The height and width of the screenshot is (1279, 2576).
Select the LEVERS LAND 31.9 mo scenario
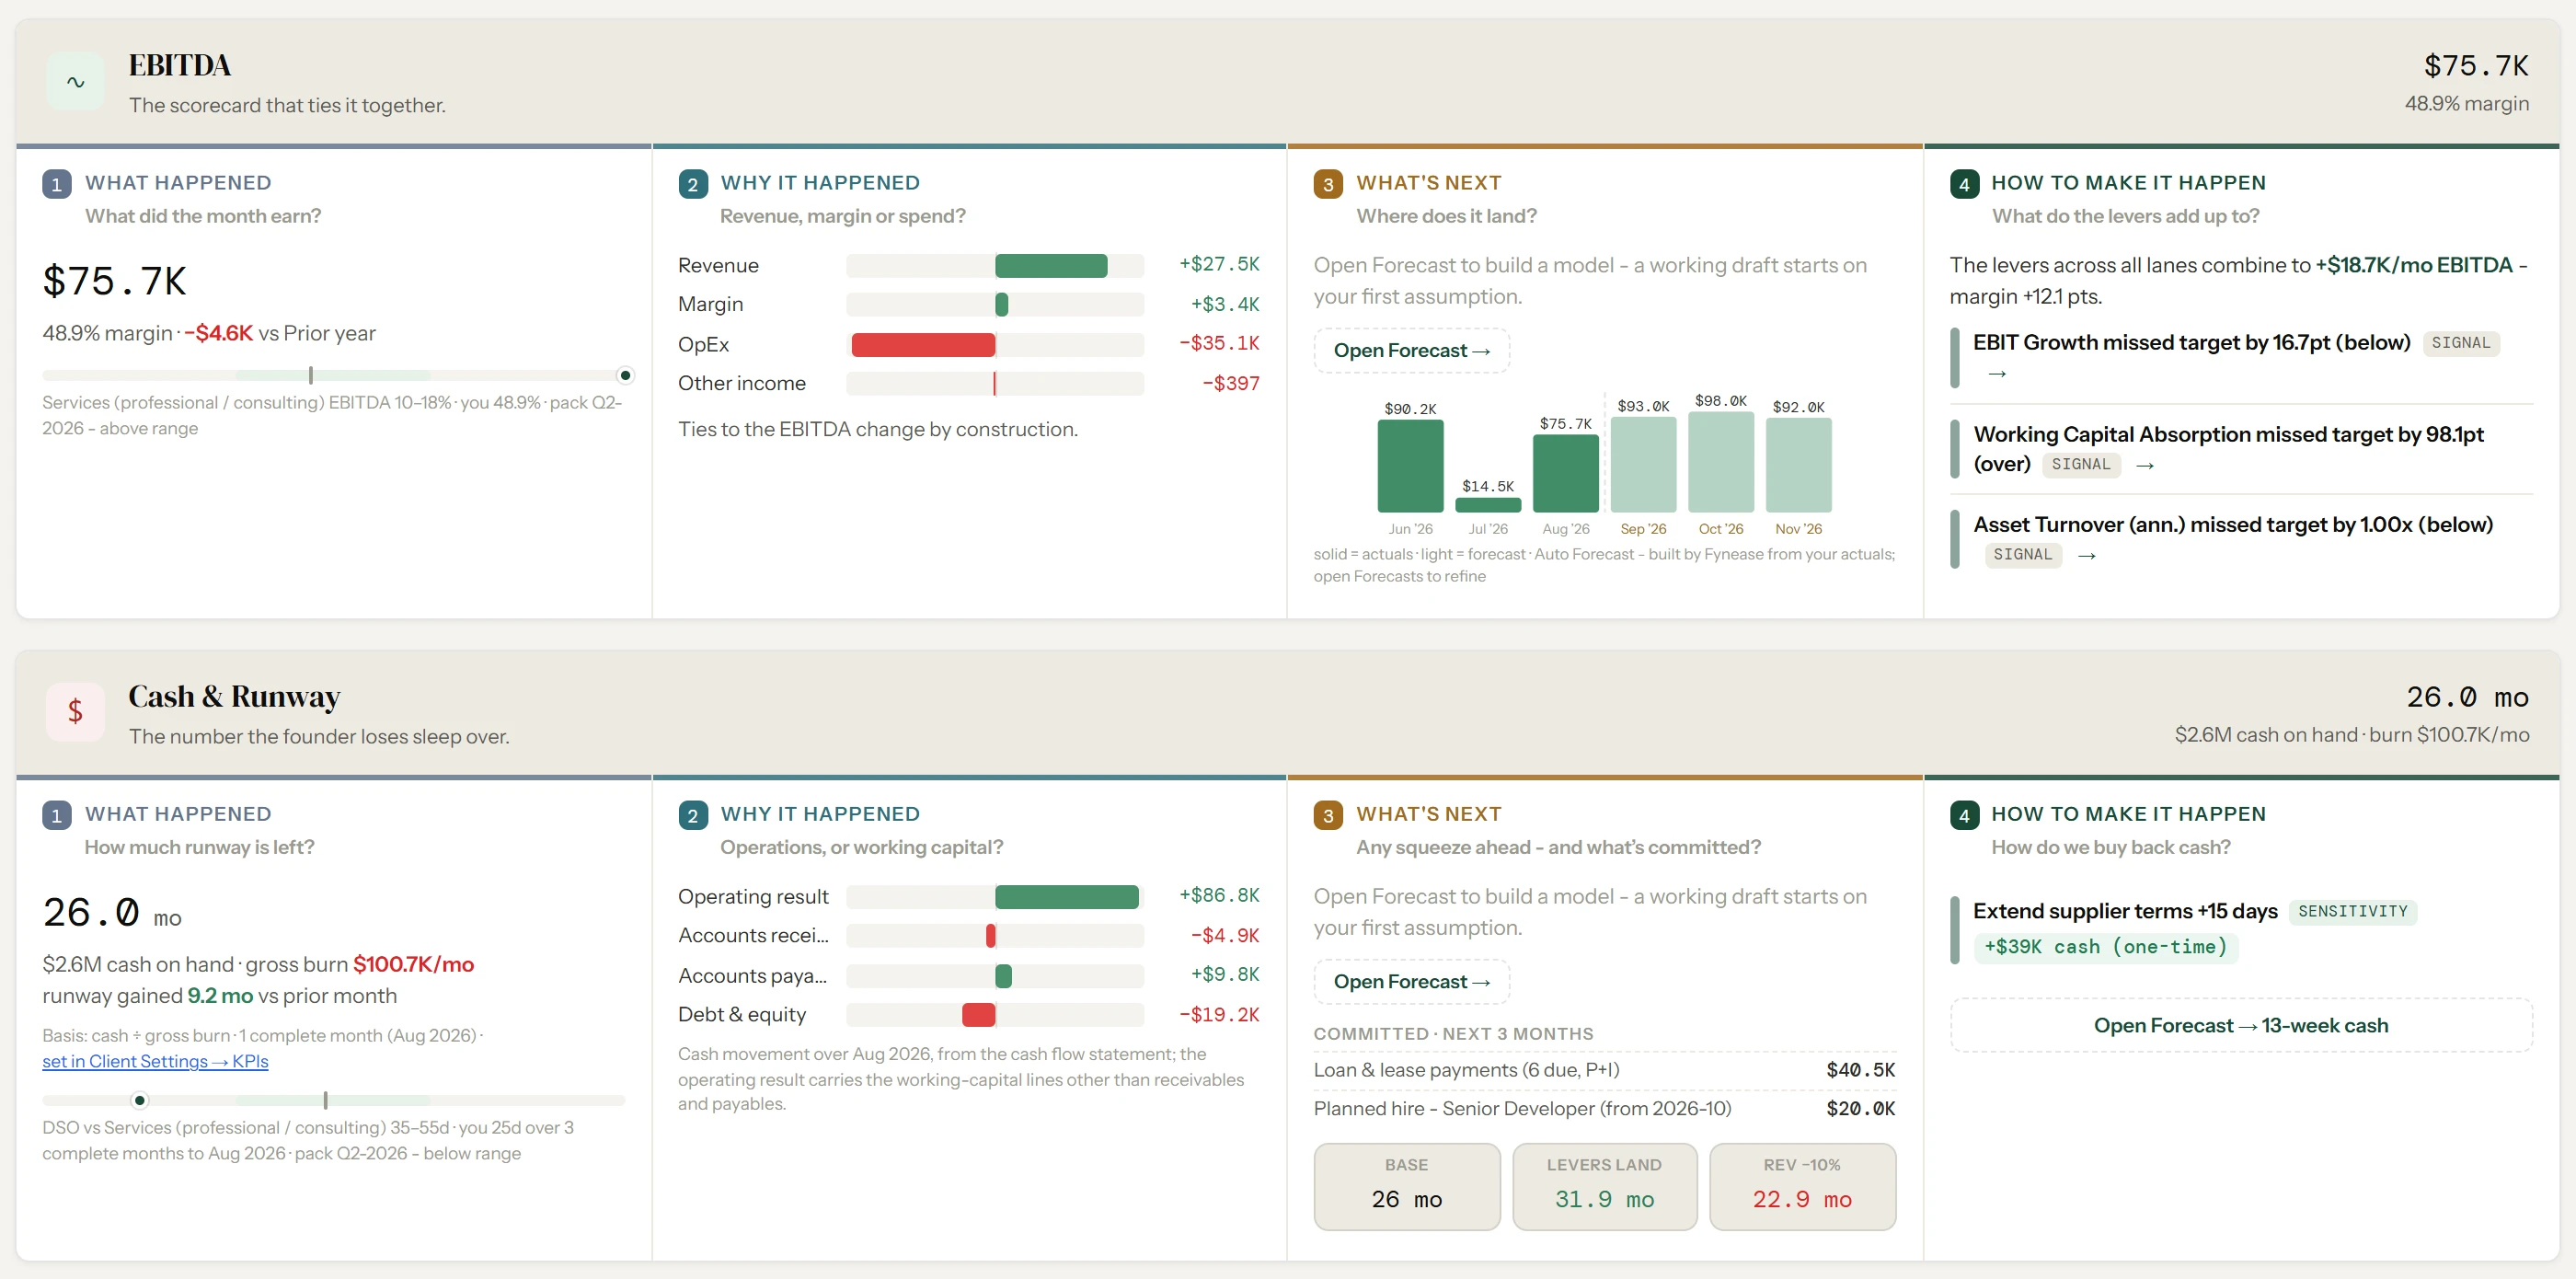click(x=1604, y=1186)
